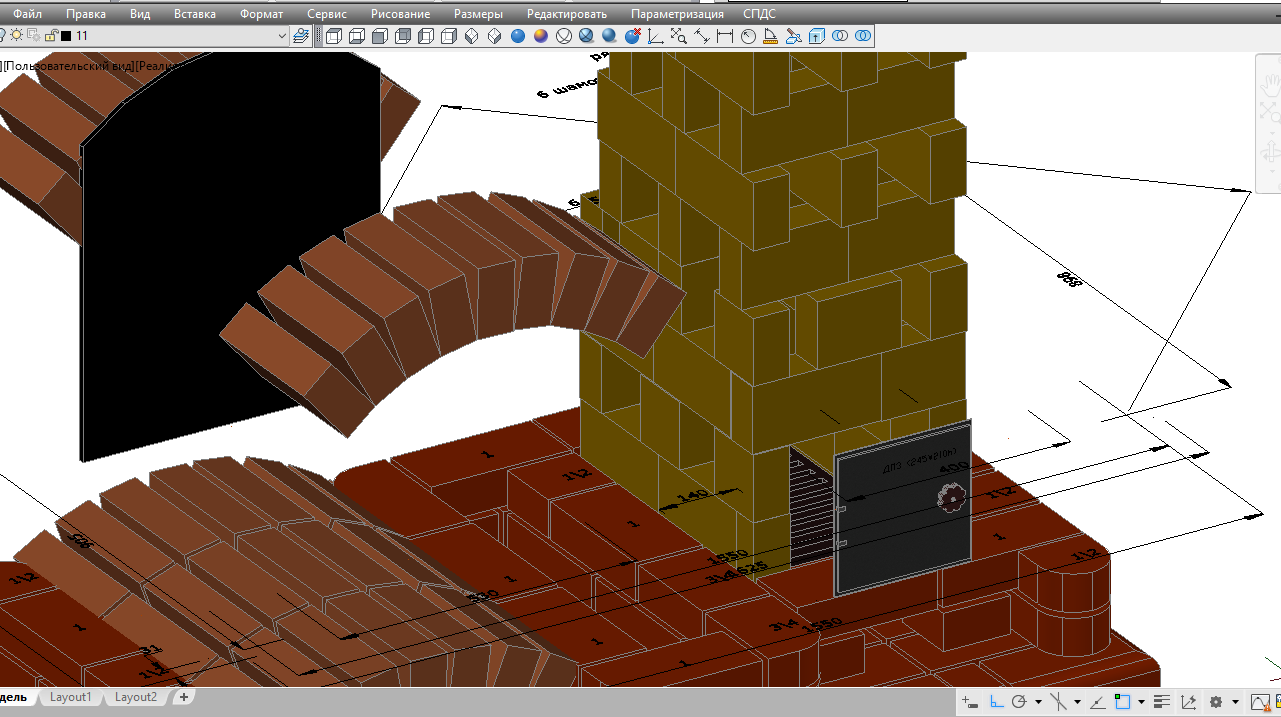This screenshot has width=1281, height=717.
Task: Expand the workspace gear dropdown arrow
Action: [1236, 702]
